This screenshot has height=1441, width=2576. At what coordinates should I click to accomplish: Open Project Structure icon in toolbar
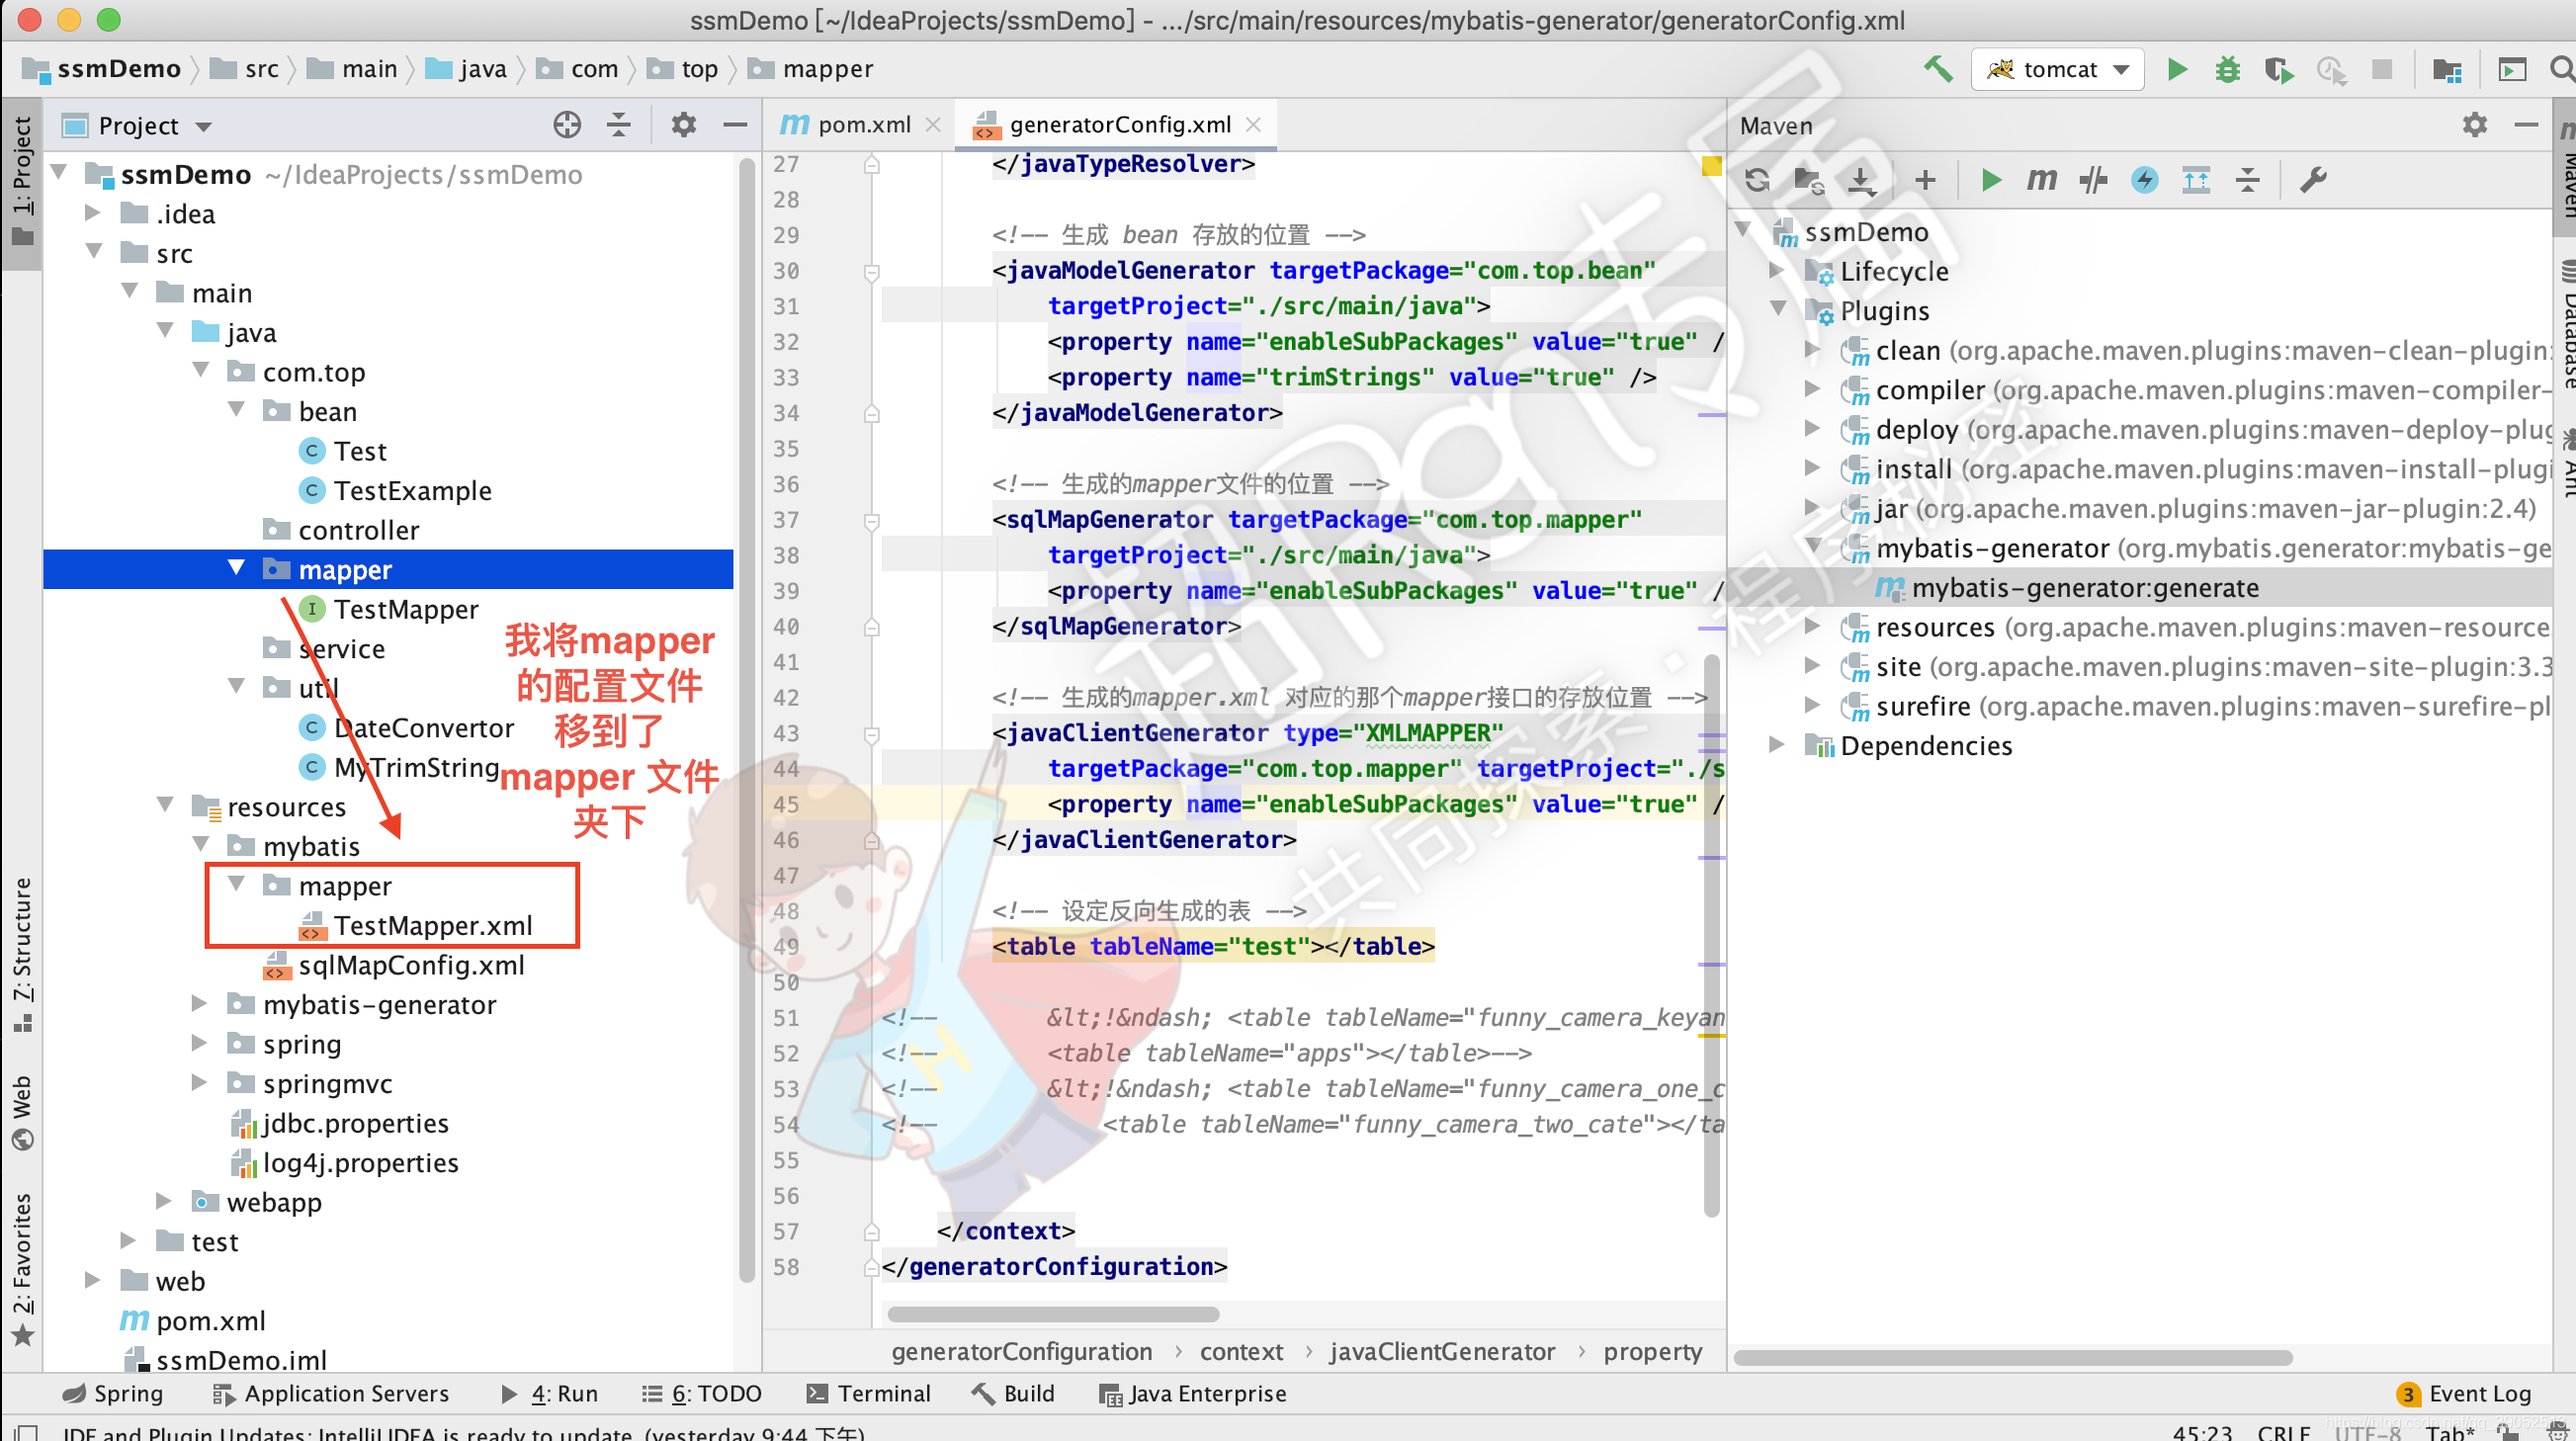pyautogui.click(x=2447, y=69)
